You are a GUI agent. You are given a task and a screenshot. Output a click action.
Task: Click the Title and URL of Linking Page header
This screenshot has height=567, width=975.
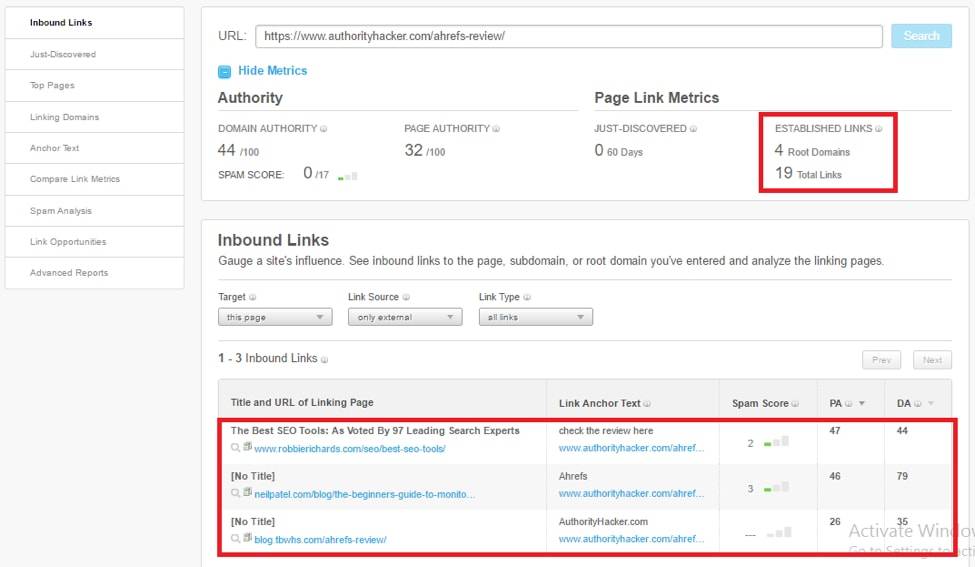tap(302, 403)
